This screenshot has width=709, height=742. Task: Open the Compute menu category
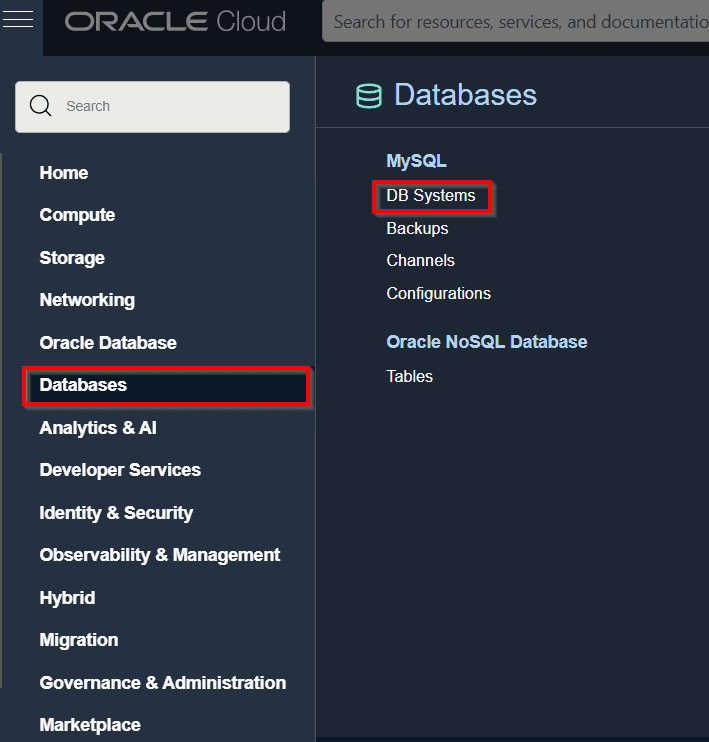[77, 215]
